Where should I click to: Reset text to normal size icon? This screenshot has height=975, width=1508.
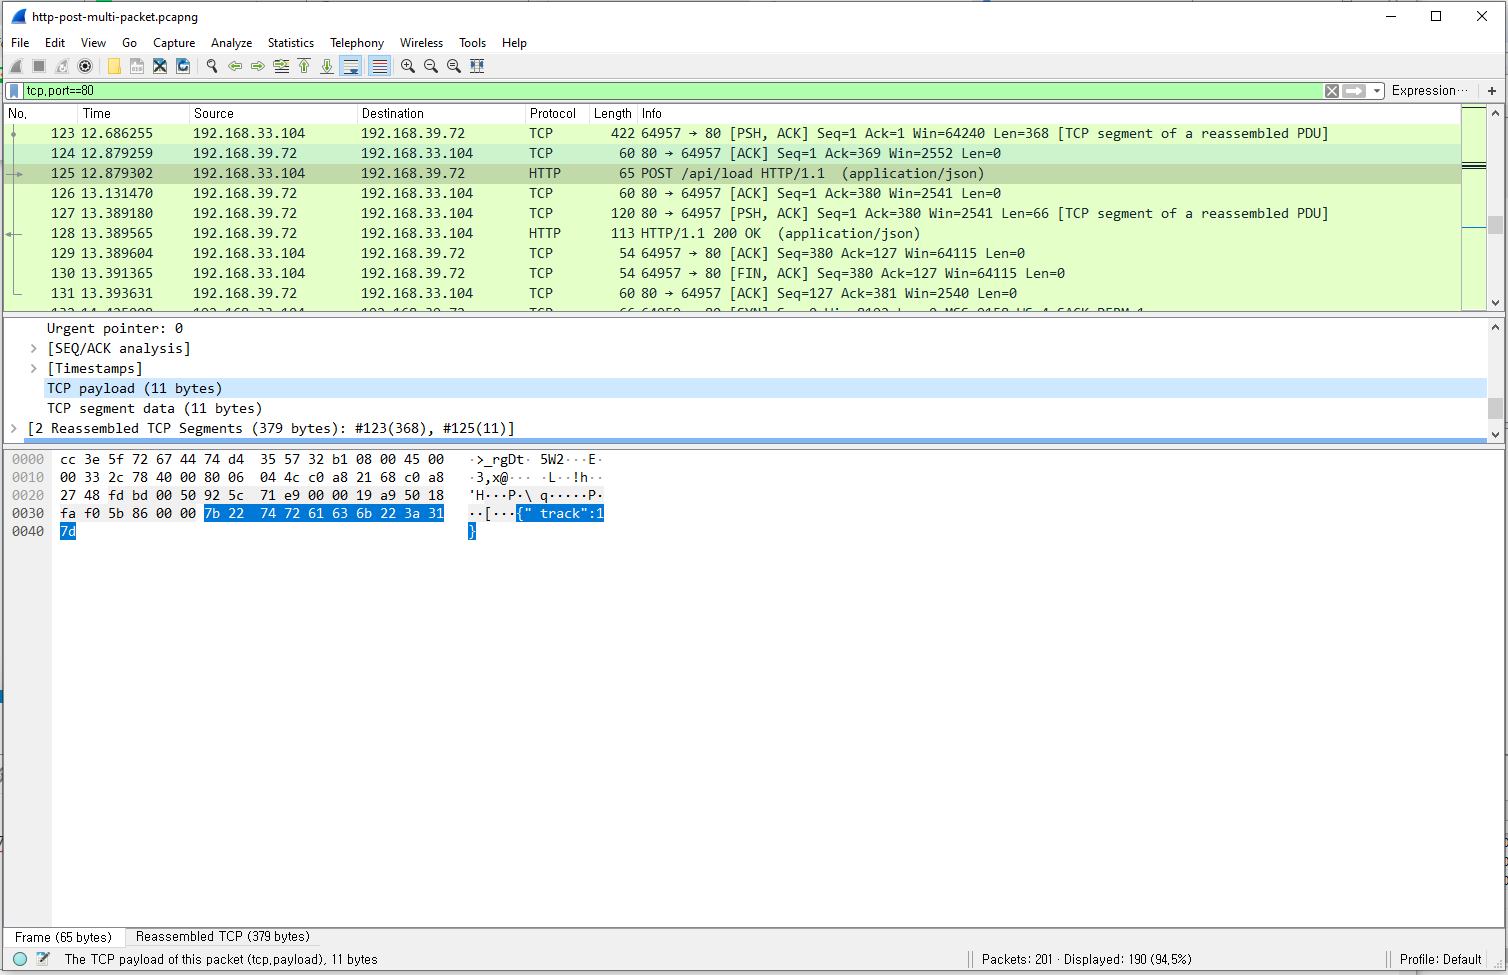click(x=454, y=66)
